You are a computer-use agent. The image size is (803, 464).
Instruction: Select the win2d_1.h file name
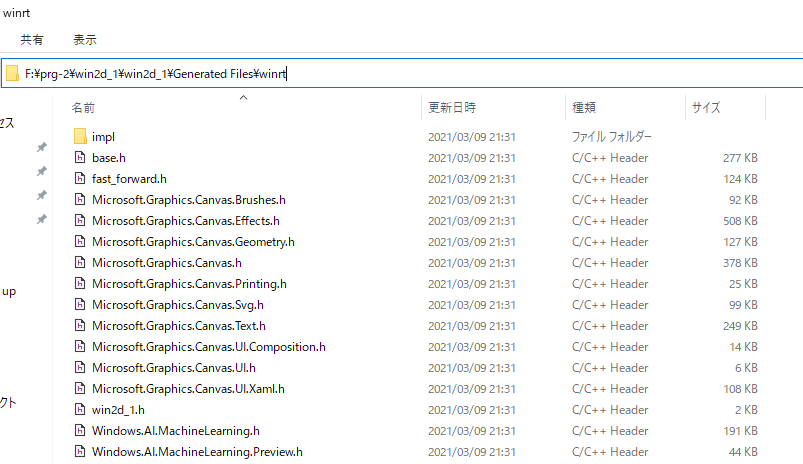pyautogui.click(x=118, y=410)
